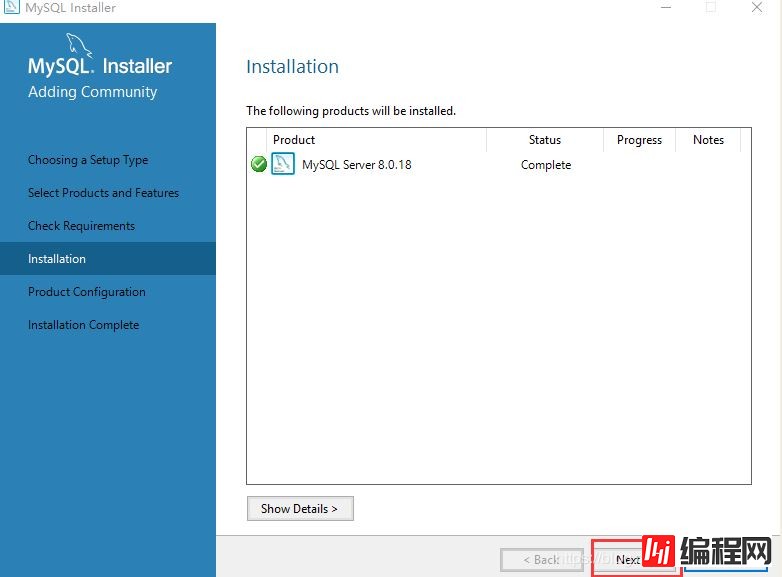The width and height of the screenshot is (782, 577).
Task: Click the Progress column header
Action: coord(639,140)
